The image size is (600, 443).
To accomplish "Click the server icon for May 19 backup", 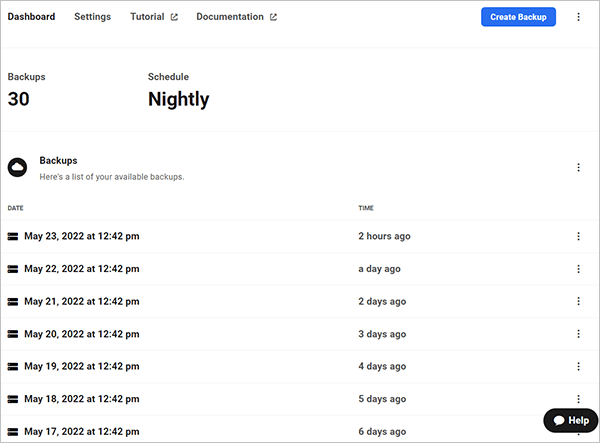I will 13,366.
